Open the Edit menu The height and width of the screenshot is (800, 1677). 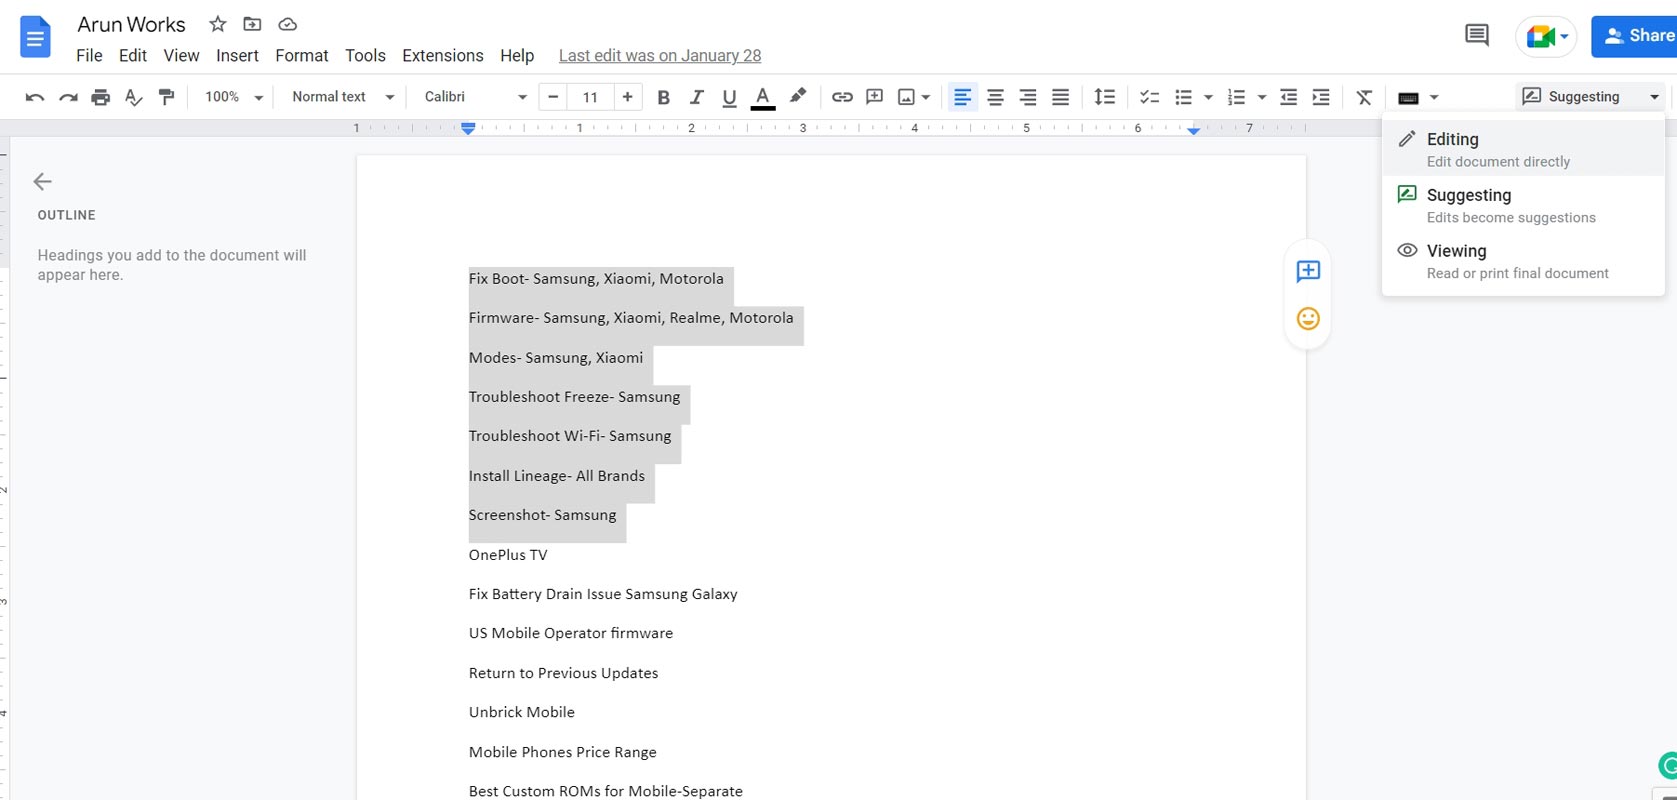pyautogui.click(x=133, y=56)
